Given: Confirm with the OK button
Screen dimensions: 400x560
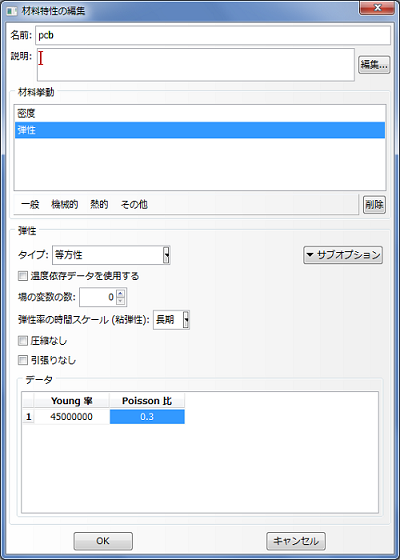Looking at the screenshot, I should point(103,541).
